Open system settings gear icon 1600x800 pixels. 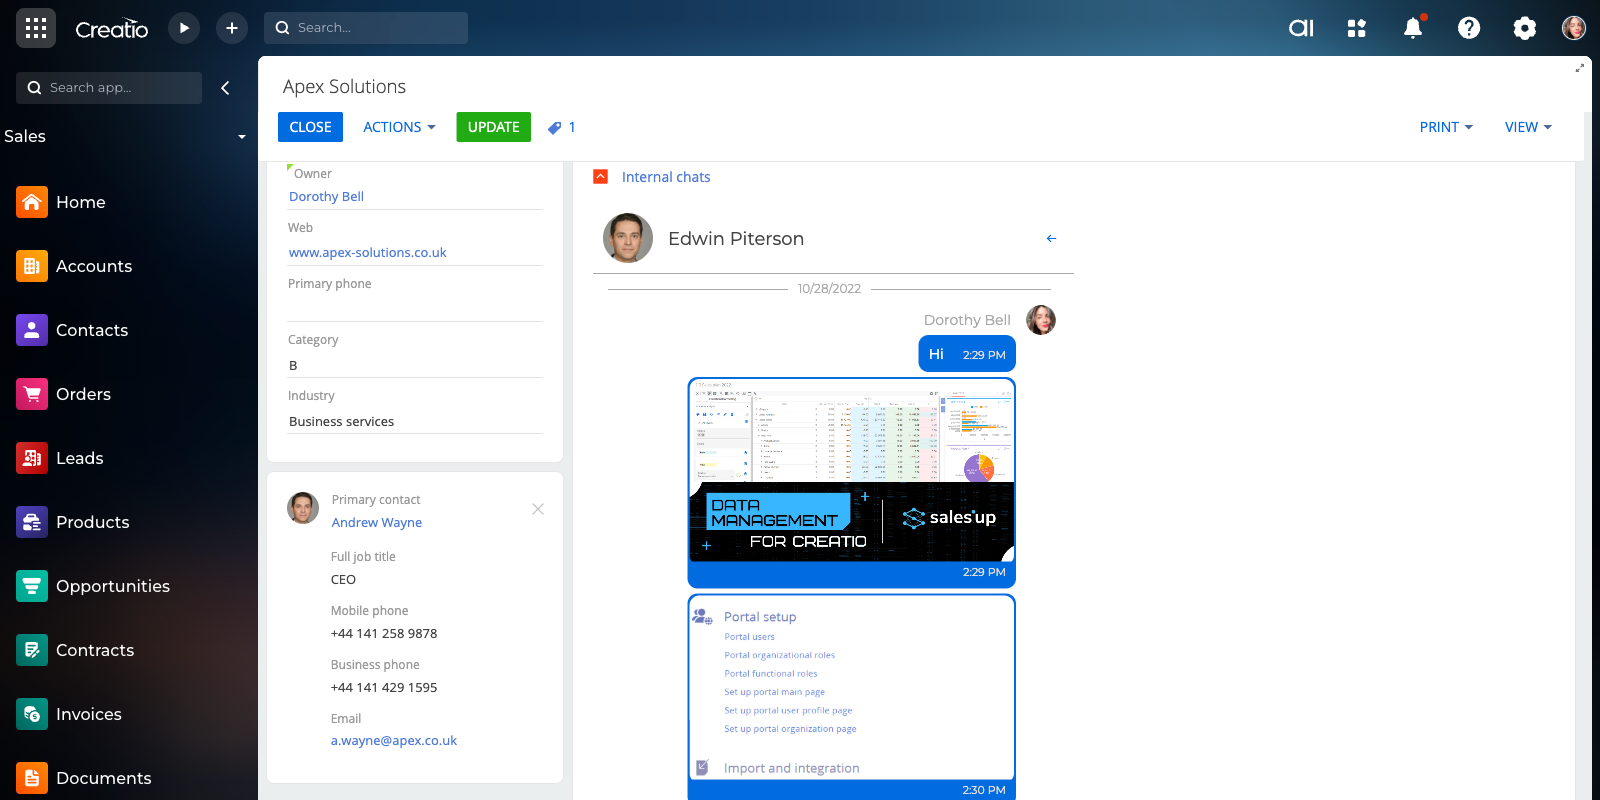[x=1524, y=28]
